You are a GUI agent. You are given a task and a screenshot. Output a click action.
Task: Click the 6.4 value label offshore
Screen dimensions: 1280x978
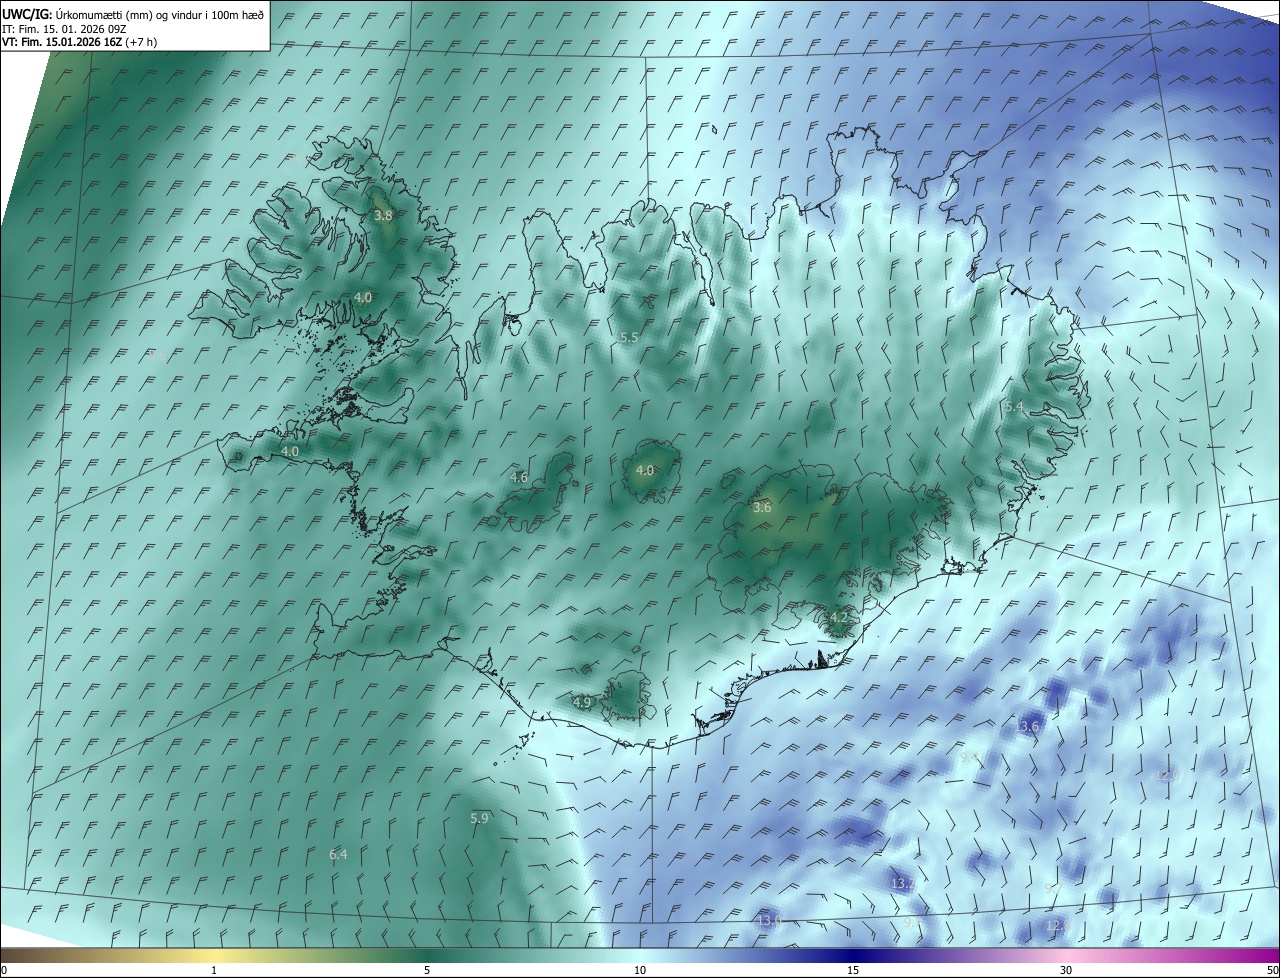pyautogui.click(x=338, y=854)
